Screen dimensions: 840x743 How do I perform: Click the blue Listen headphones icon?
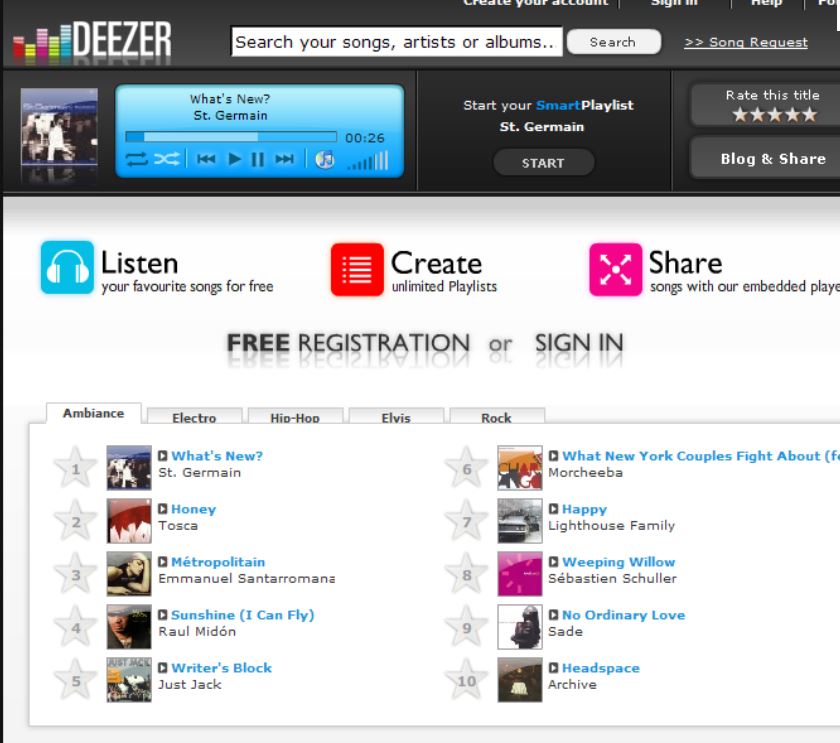point(68,267)
